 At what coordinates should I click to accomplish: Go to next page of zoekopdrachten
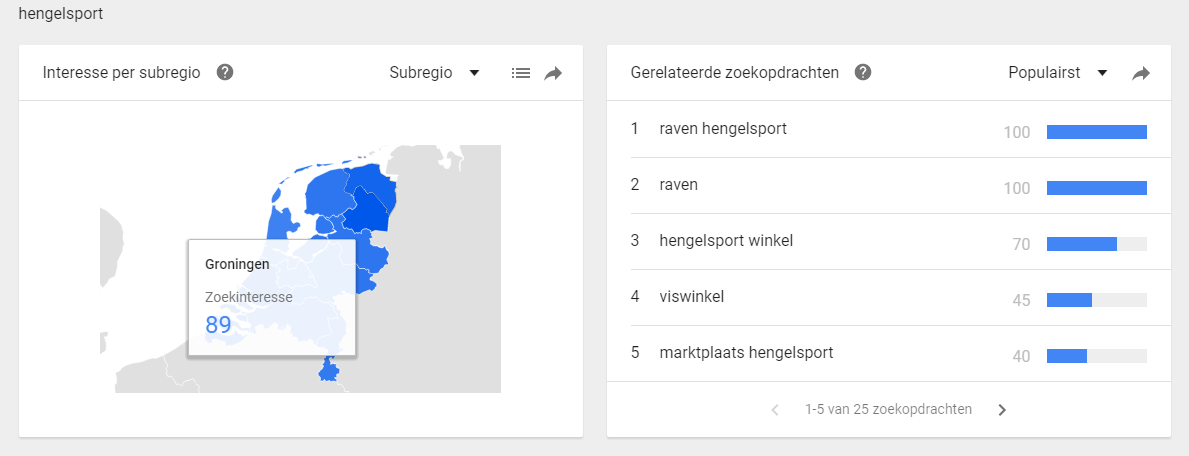pyautogui.click(x=1002, y=409)
